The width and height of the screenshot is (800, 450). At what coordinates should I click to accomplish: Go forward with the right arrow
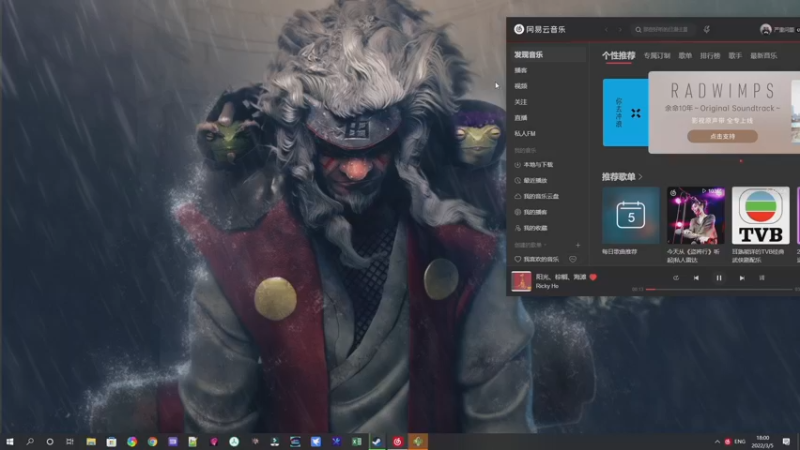pyautogui.click(x=620, y=30)
